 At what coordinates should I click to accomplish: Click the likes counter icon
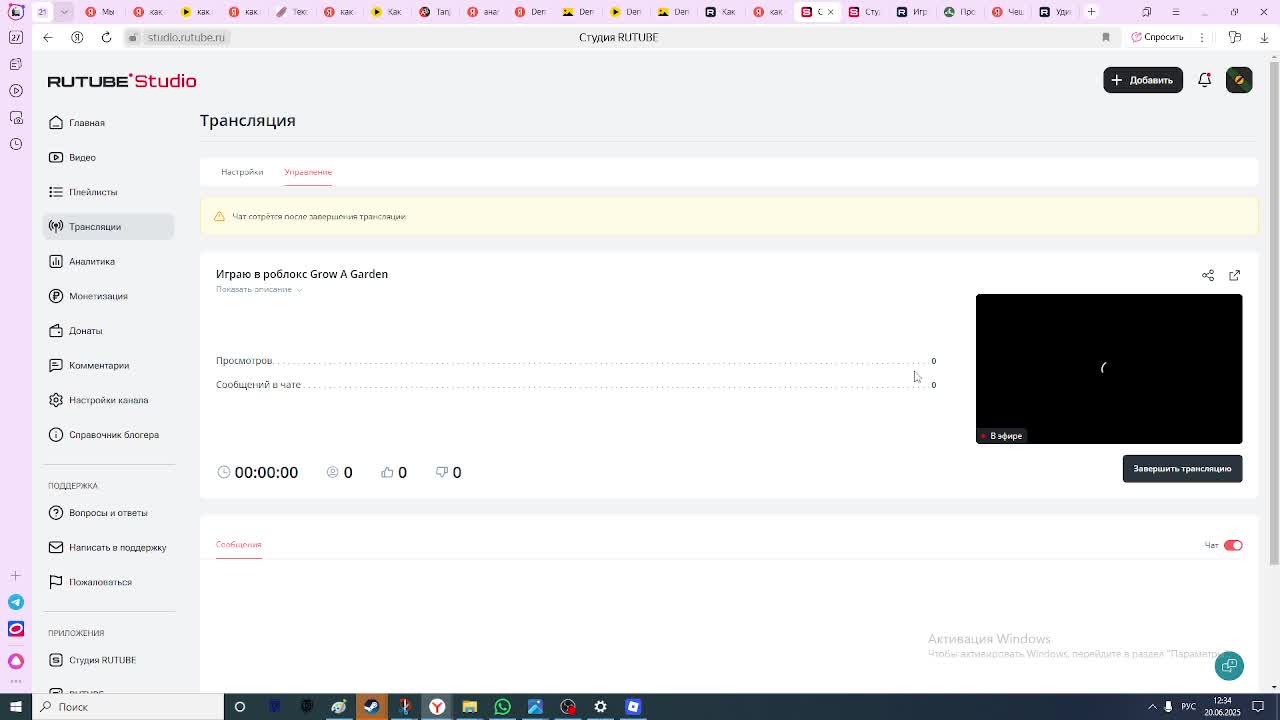coord(387,472)
